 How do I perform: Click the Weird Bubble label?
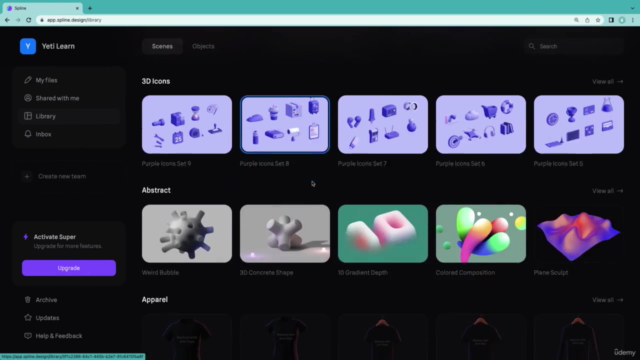(160, 273)
